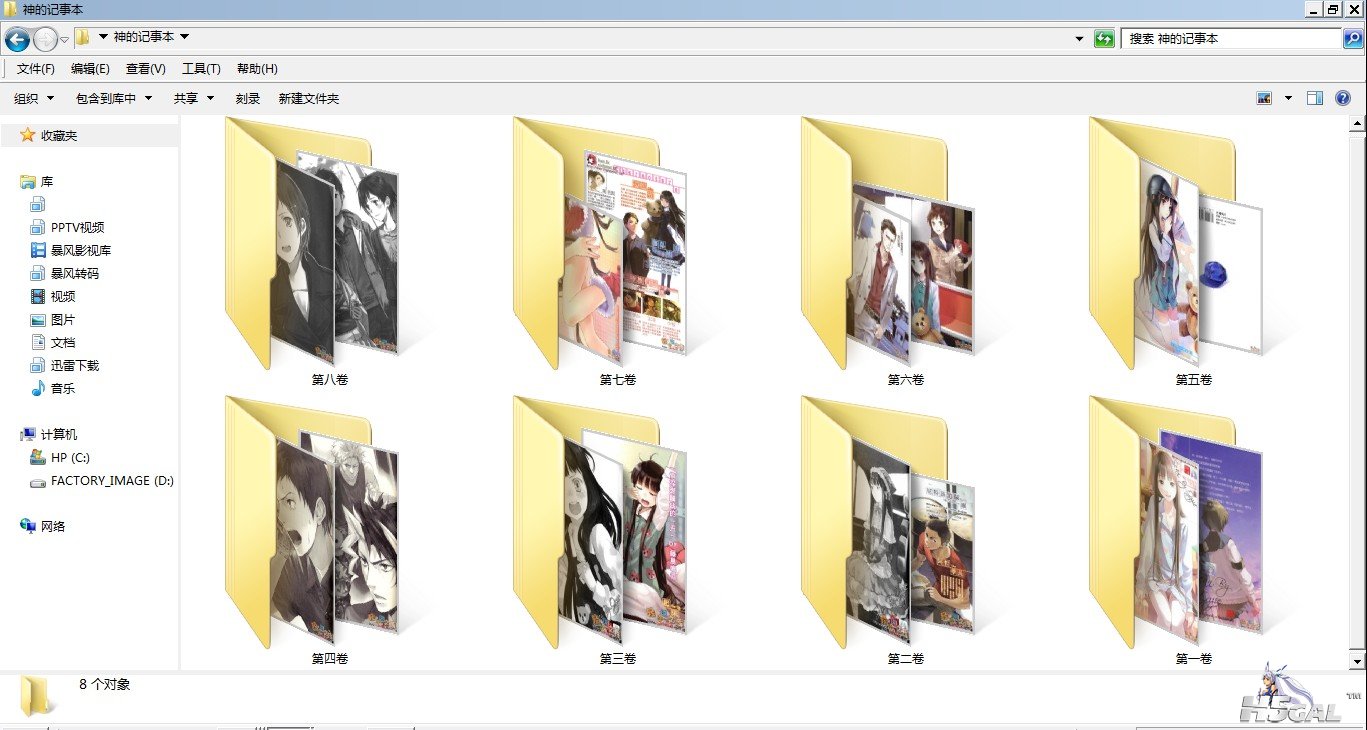Open the 查看(V) menu
Image resolution: width=1367 pixels, height=730 pixels.
145,68
